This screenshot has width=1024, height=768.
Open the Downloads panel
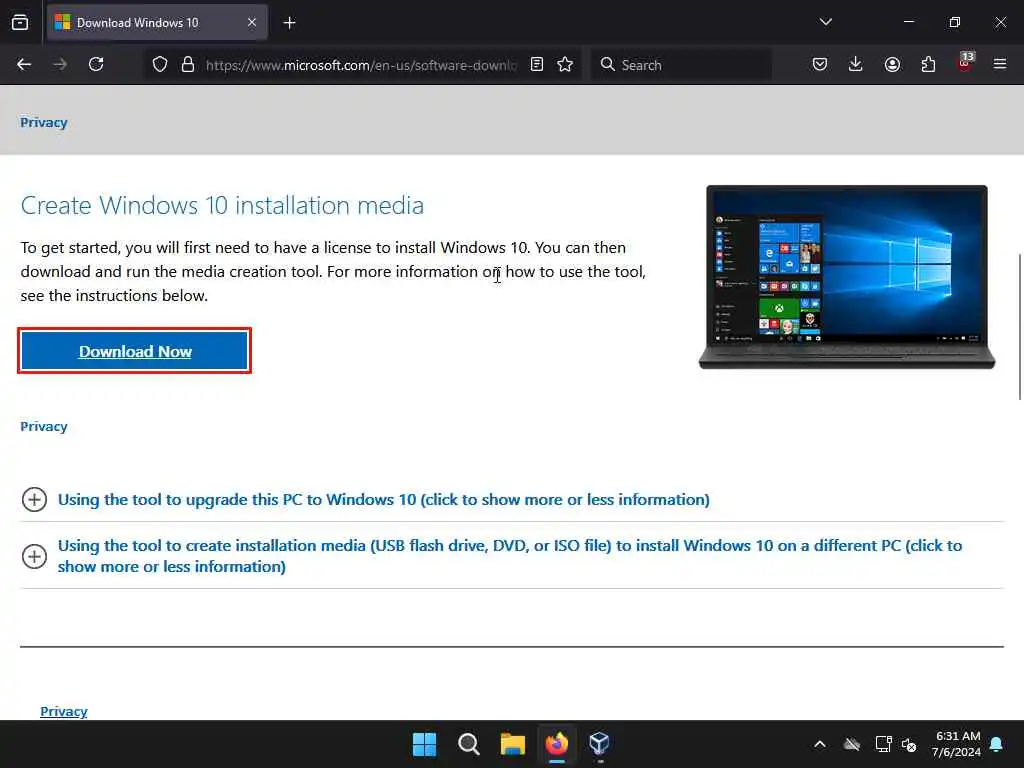point(856,64)
